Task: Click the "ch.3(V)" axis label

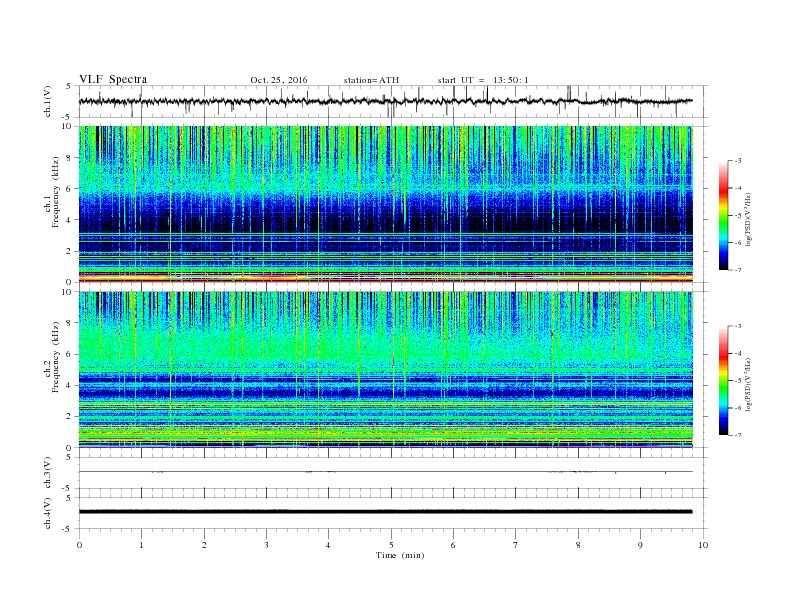Action: [48, 473]
